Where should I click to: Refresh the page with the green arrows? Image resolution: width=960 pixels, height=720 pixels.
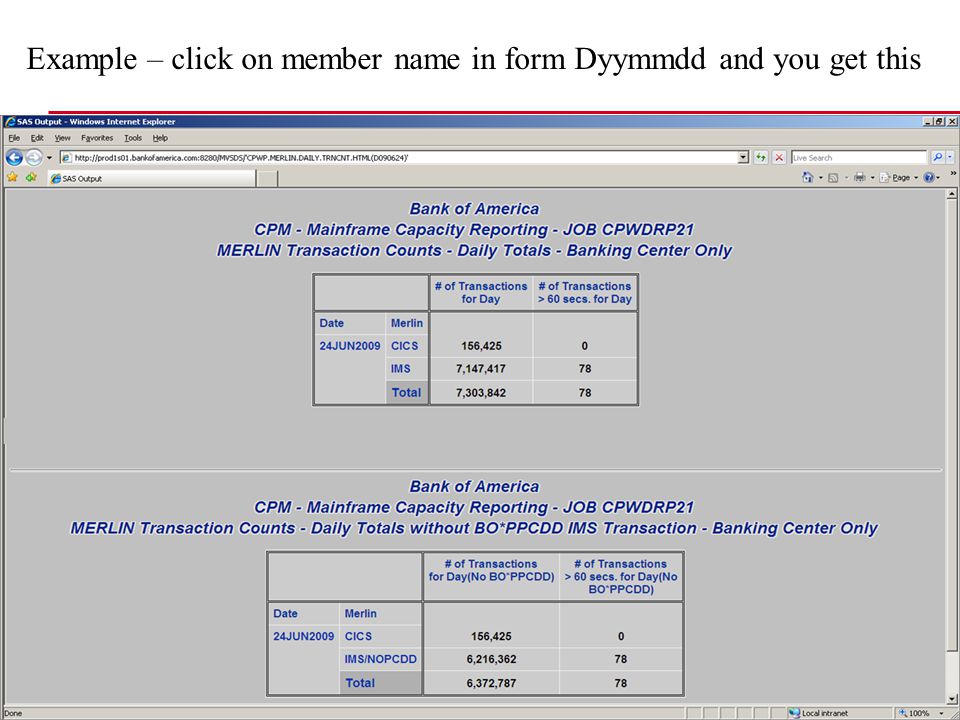pyautogui.click(x=760, y=157)
